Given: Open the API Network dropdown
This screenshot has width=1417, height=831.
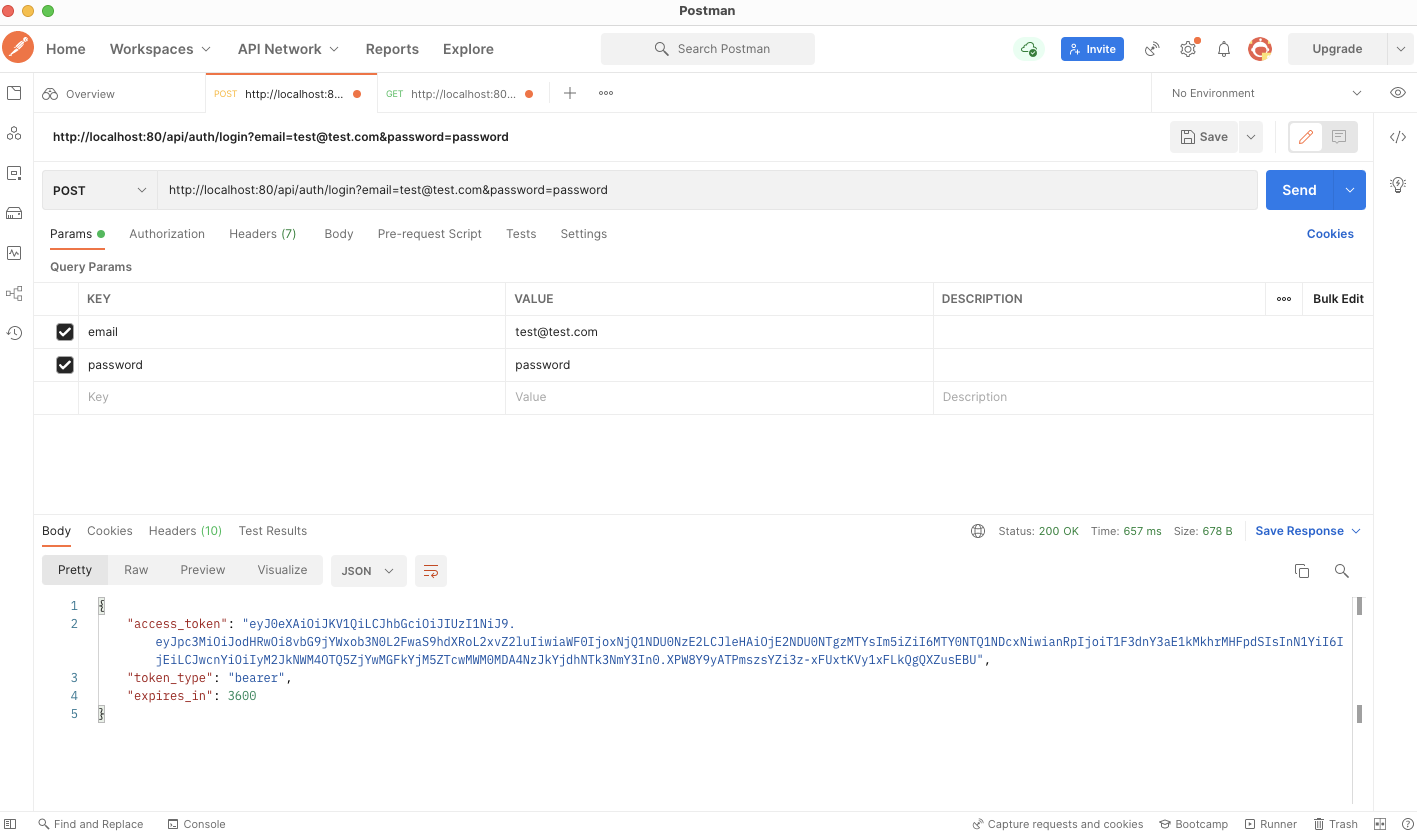Looking at the screenshot, I should [288, 49].
